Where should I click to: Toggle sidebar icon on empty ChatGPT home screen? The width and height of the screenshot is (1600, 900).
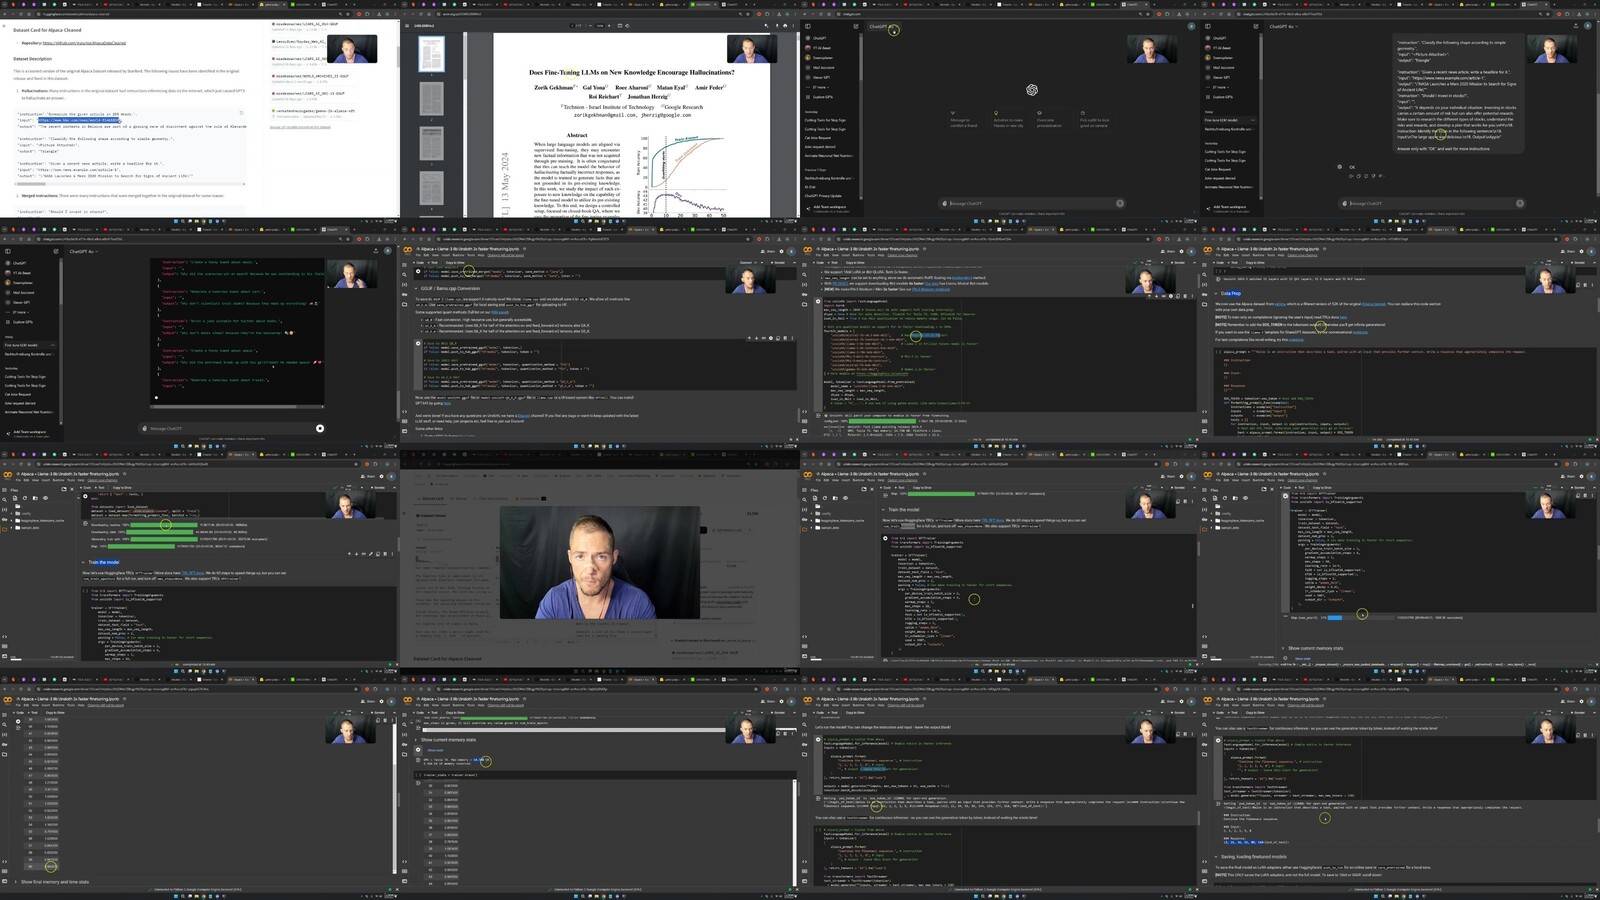(x=808, y=26)
